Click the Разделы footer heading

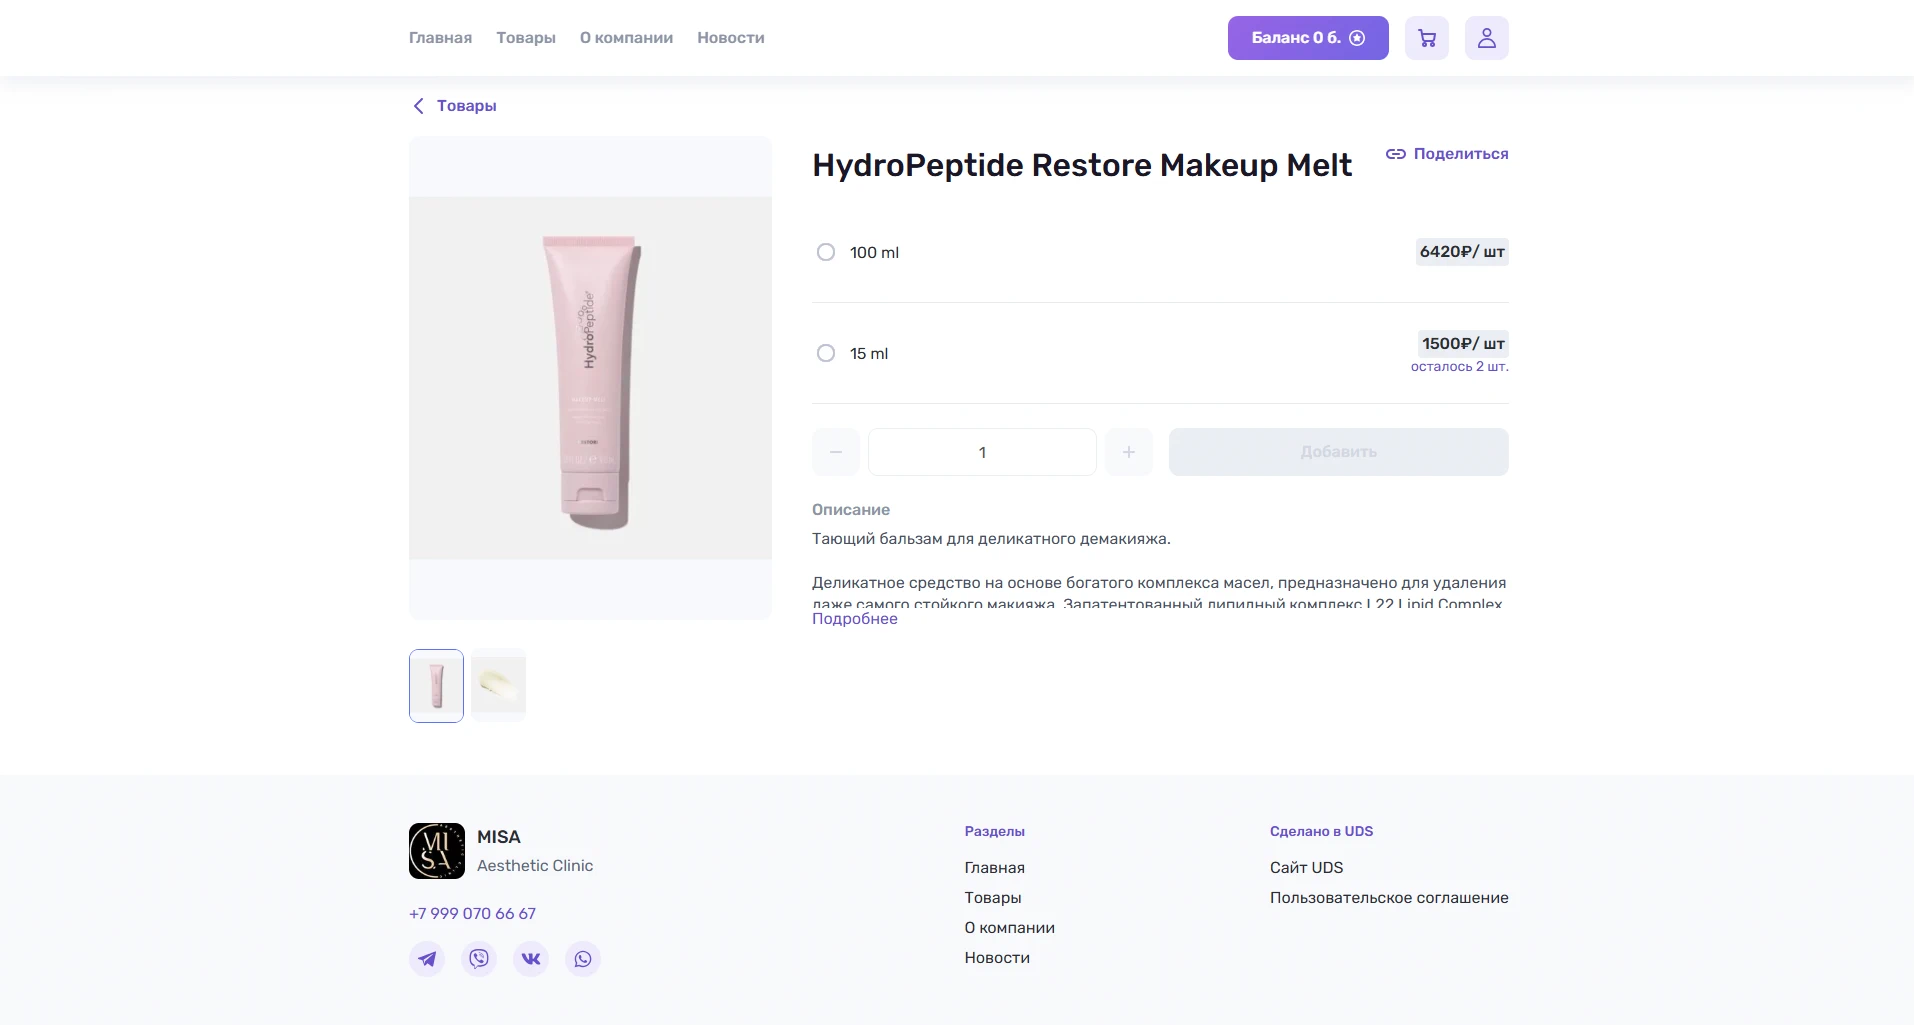pyautogui.click(x=994, y=832)
